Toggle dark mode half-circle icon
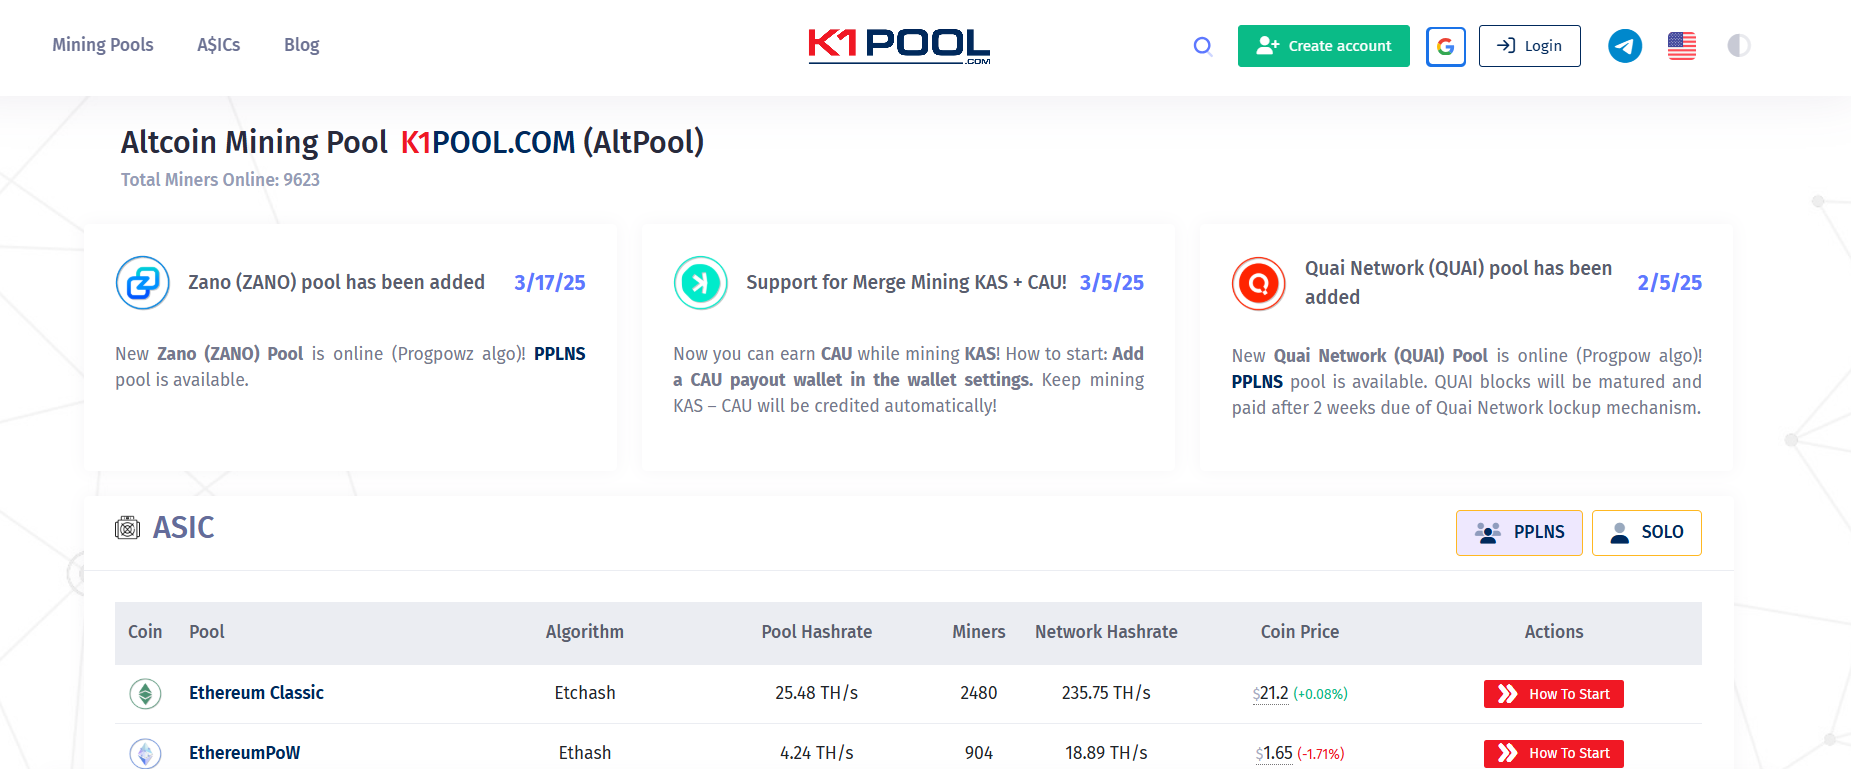Viewport: 1851px width, 769px height. [1739, 46]
